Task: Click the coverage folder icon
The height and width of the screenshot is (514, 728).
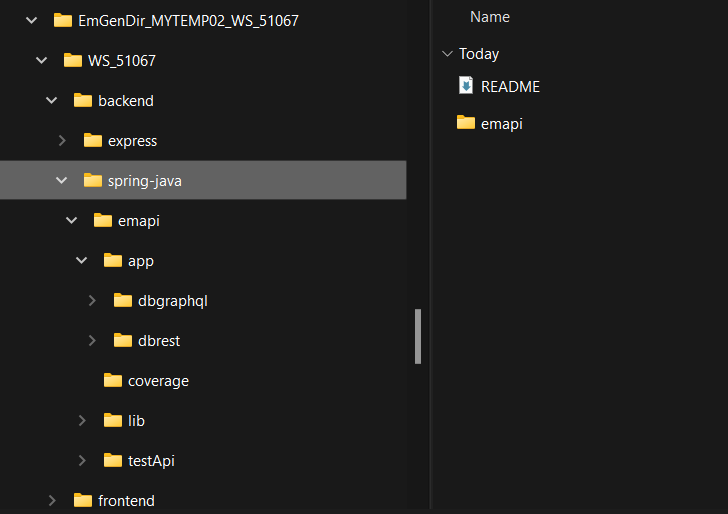Action: coord(113,380)
